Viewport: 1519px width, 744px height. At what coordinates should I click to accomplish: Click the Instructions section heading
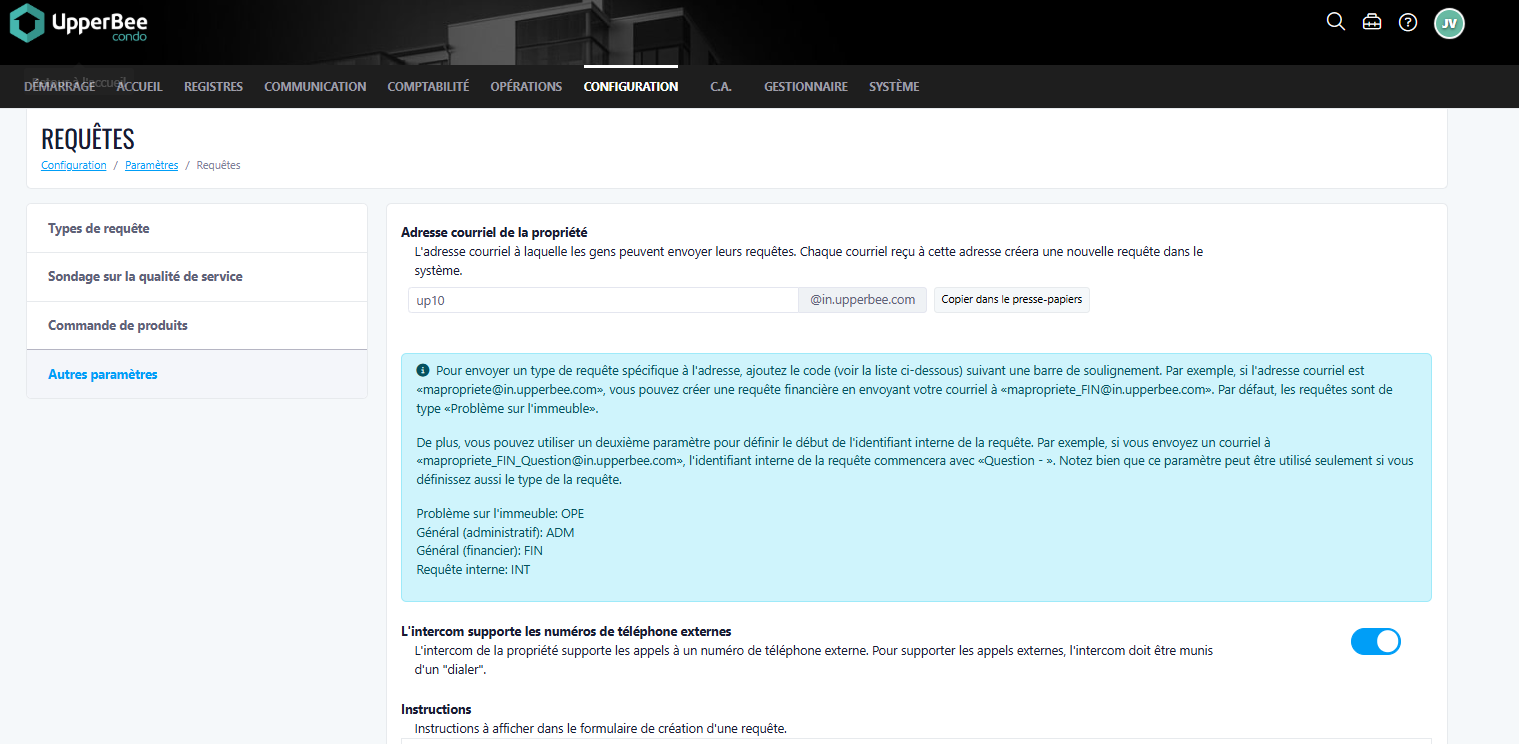[x=436, y=710]
